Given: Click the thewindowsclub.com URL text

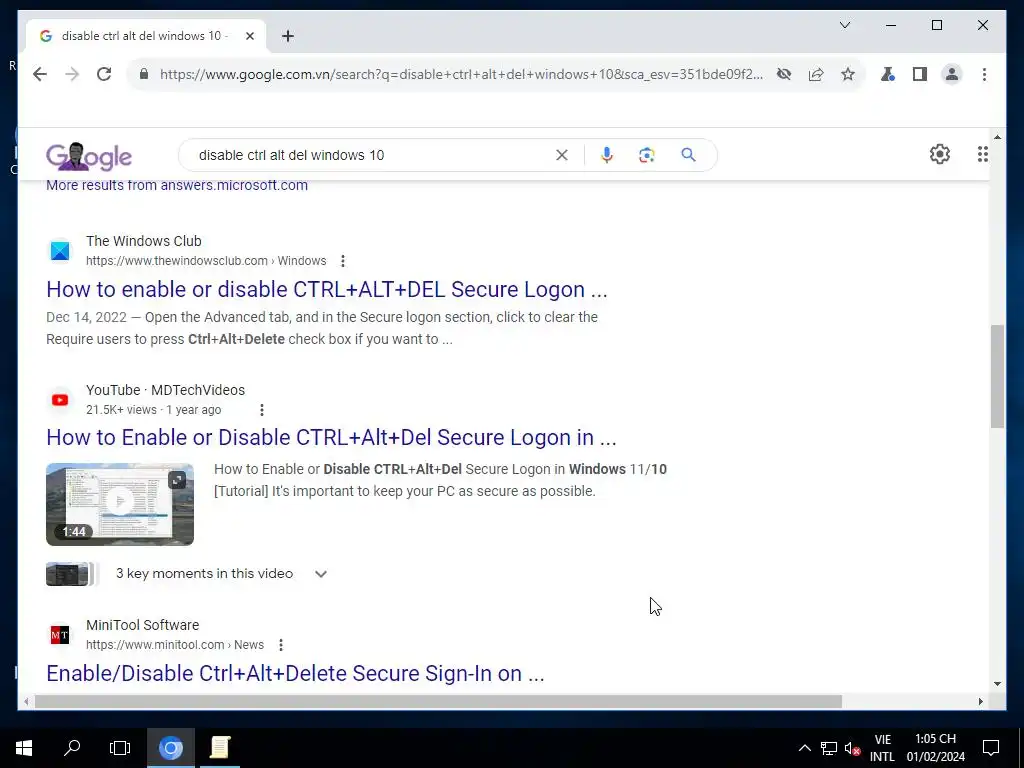Looking at the screenshot, I should click(206, 261).
